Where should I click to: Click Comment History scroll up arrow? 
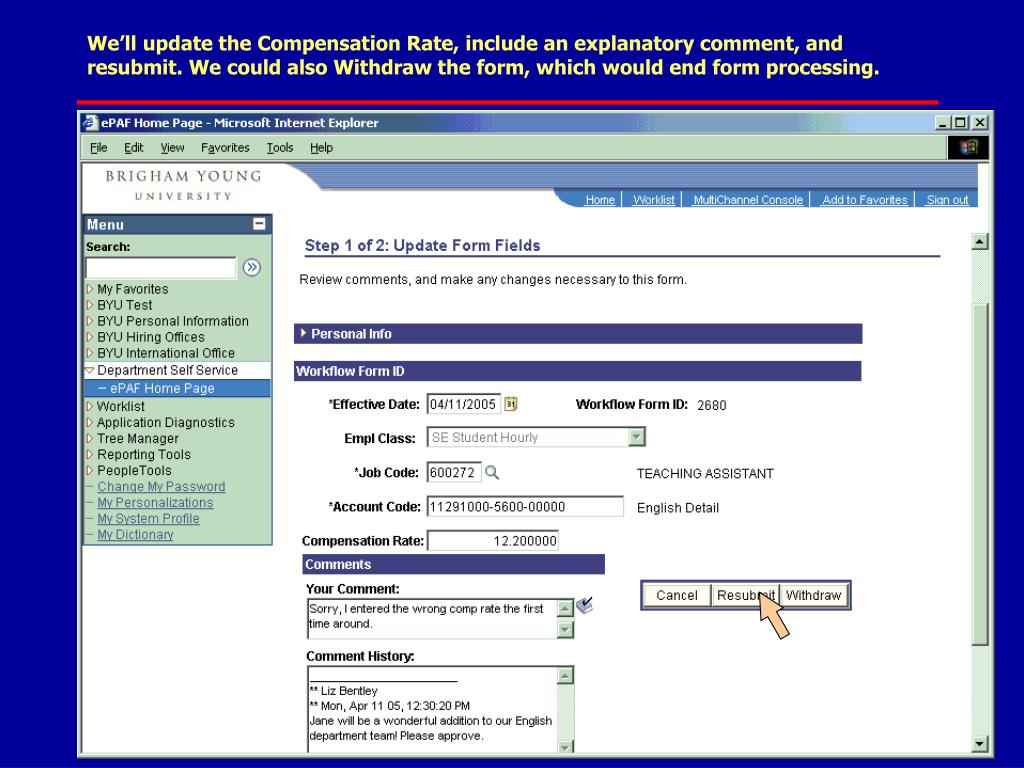[x=566, y=675]
